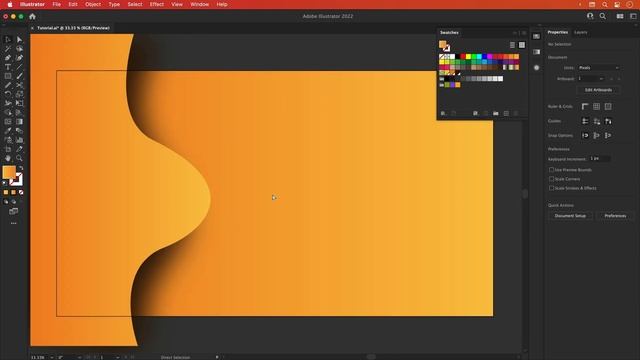640x360 pixels.
Task: Open the Object menu
Action: click(x=93, y=4)
